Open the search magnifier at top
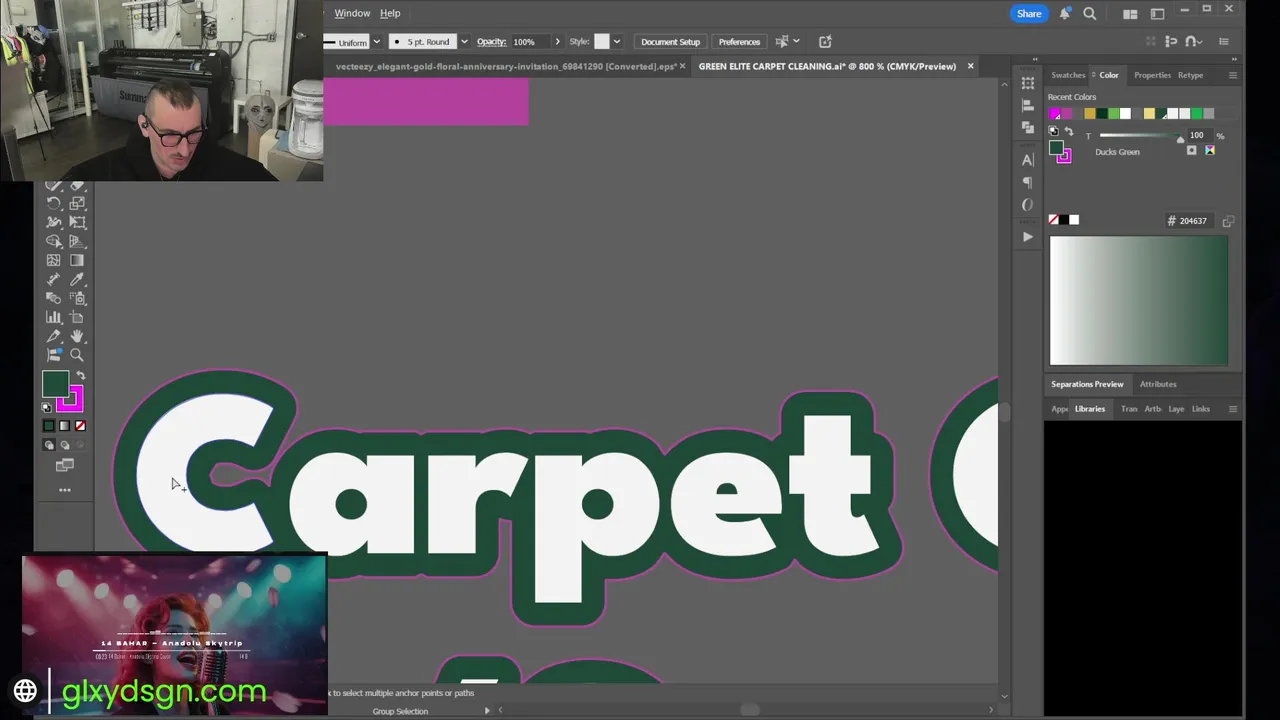Viewport: 1280px width, 720px height. (1090, 13)
